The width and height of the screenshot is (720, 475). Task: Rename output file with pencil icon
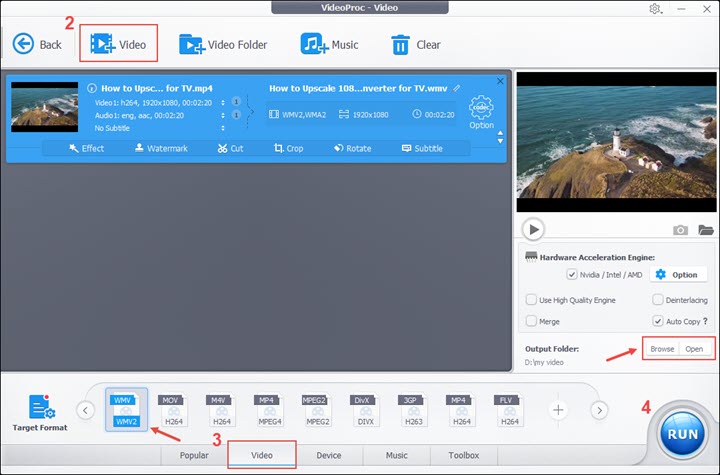pyautogui.click(x=456, y=88)
